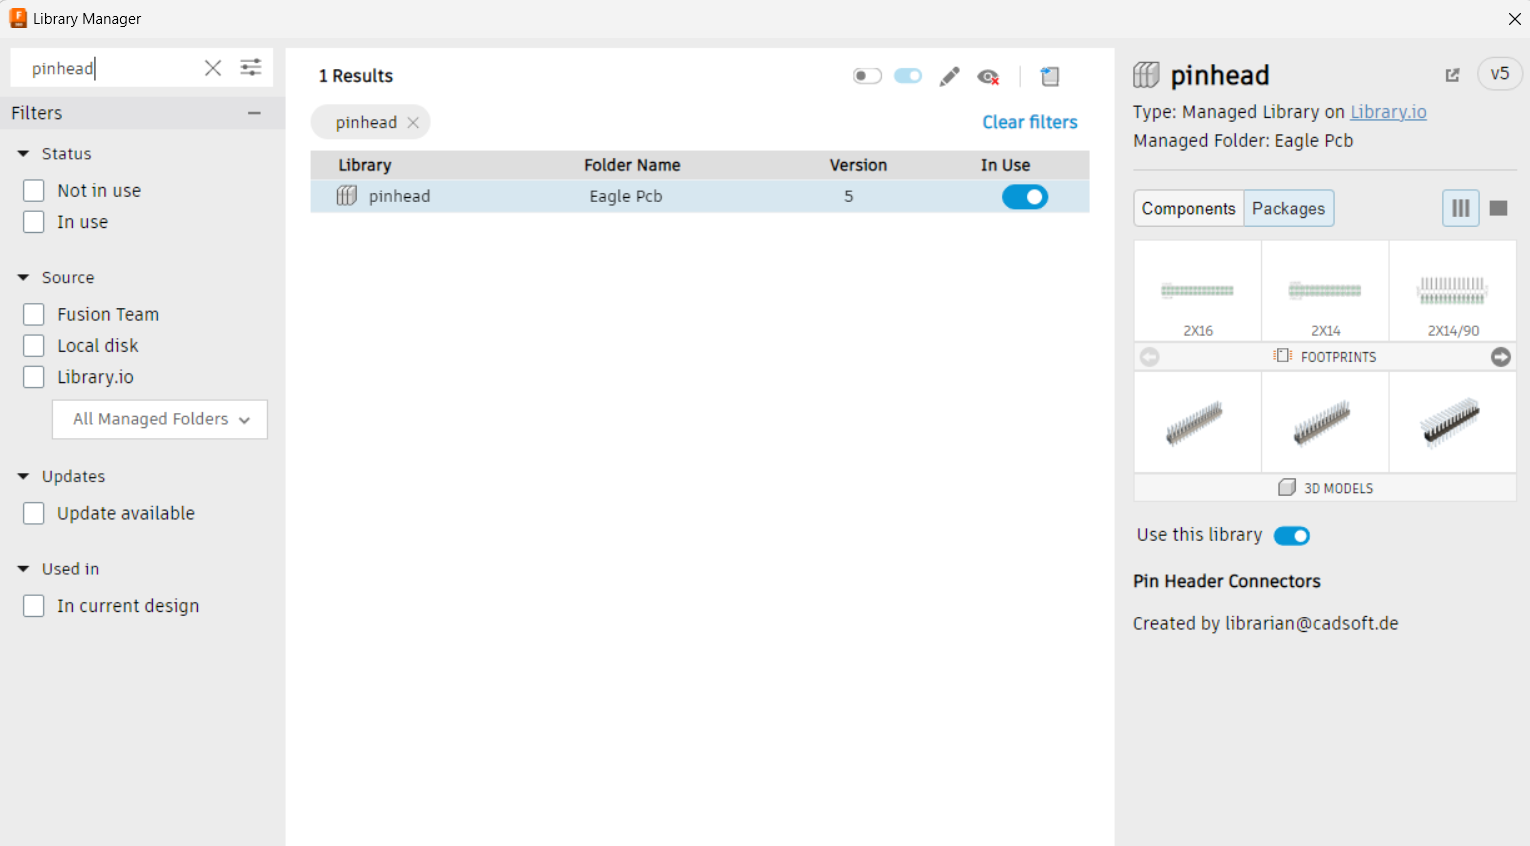The image size is (1530, 846).
Task: Open pinhead library in external window
Action: [x=1452, y=75]
